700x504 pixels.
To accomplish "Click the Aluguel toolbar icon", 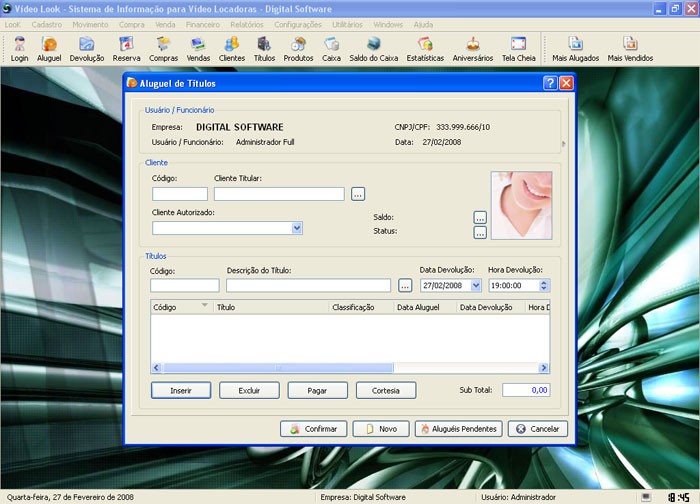I will (x=49, y=49).
